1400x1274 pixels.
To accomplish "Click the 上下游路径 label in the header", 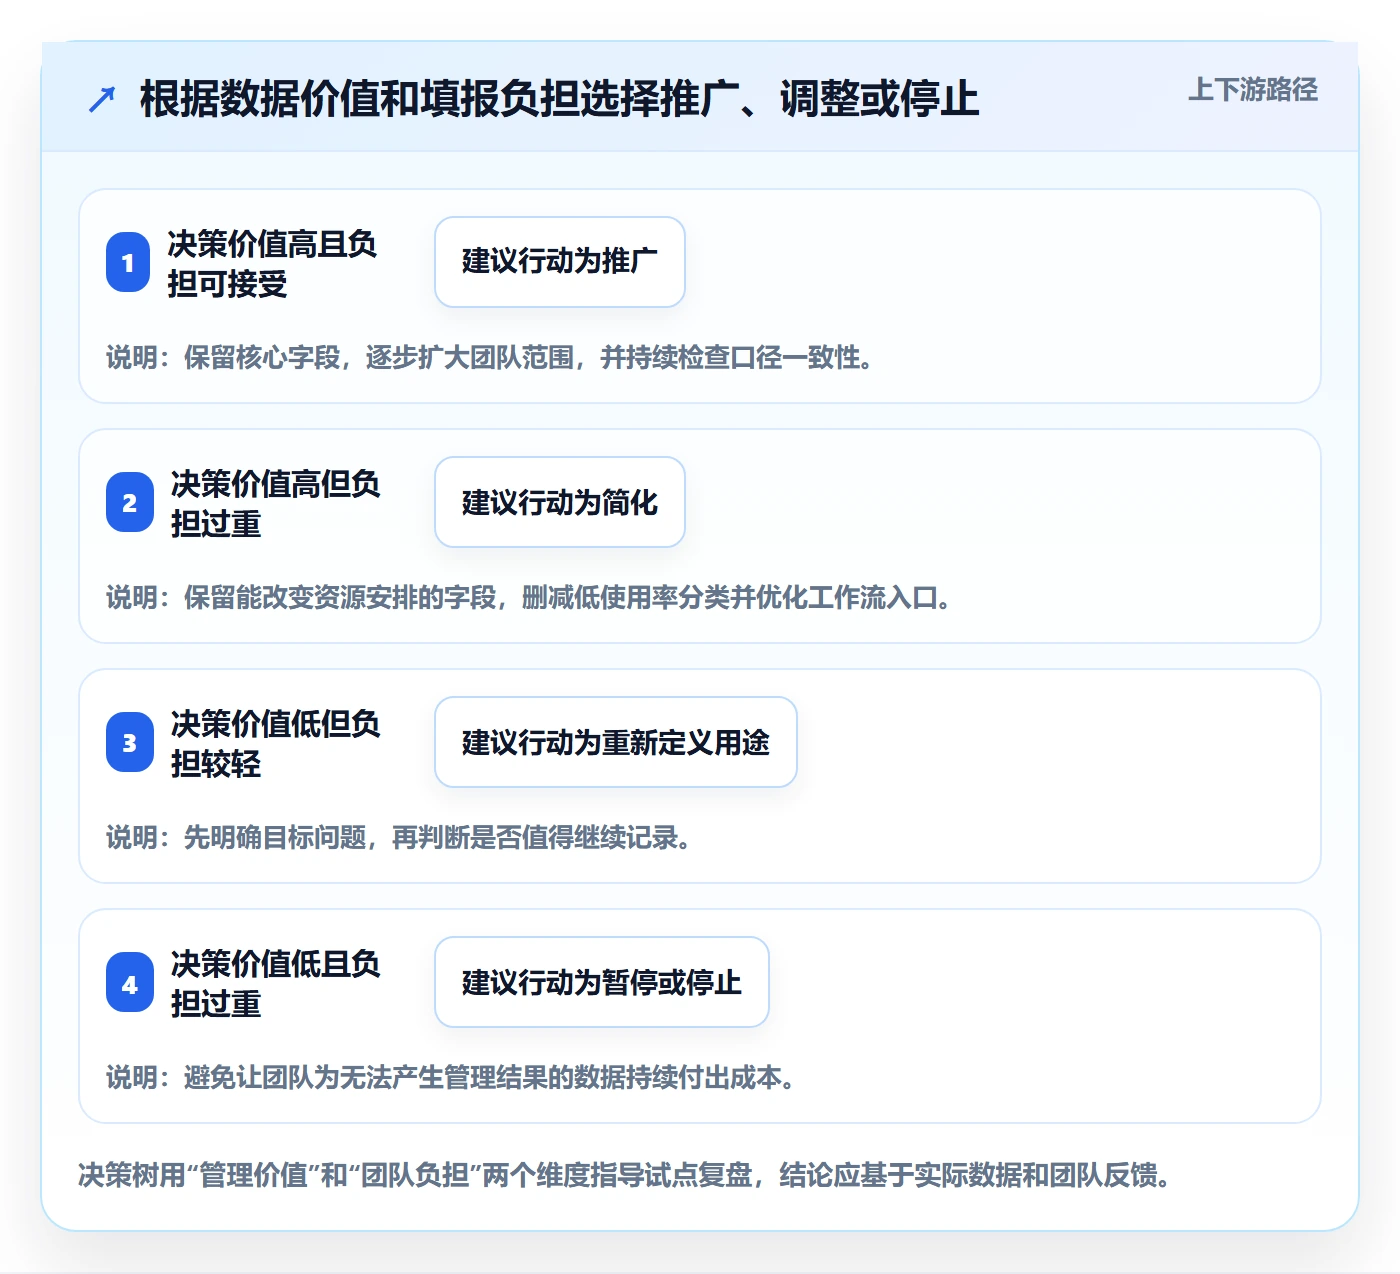I will 1252,90.
